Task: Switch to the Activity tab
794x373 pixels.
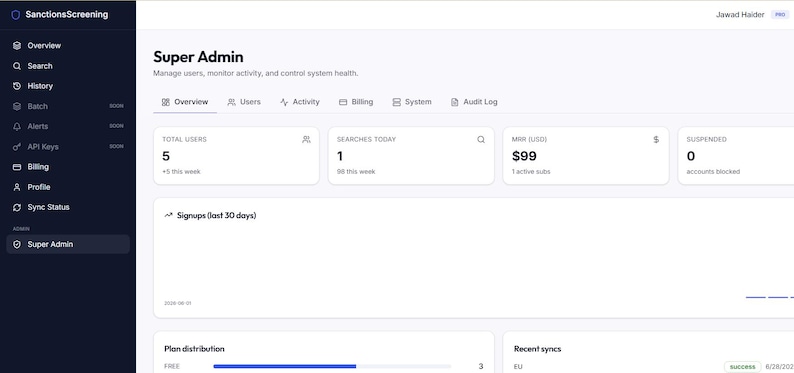Action: coord(300,102)
